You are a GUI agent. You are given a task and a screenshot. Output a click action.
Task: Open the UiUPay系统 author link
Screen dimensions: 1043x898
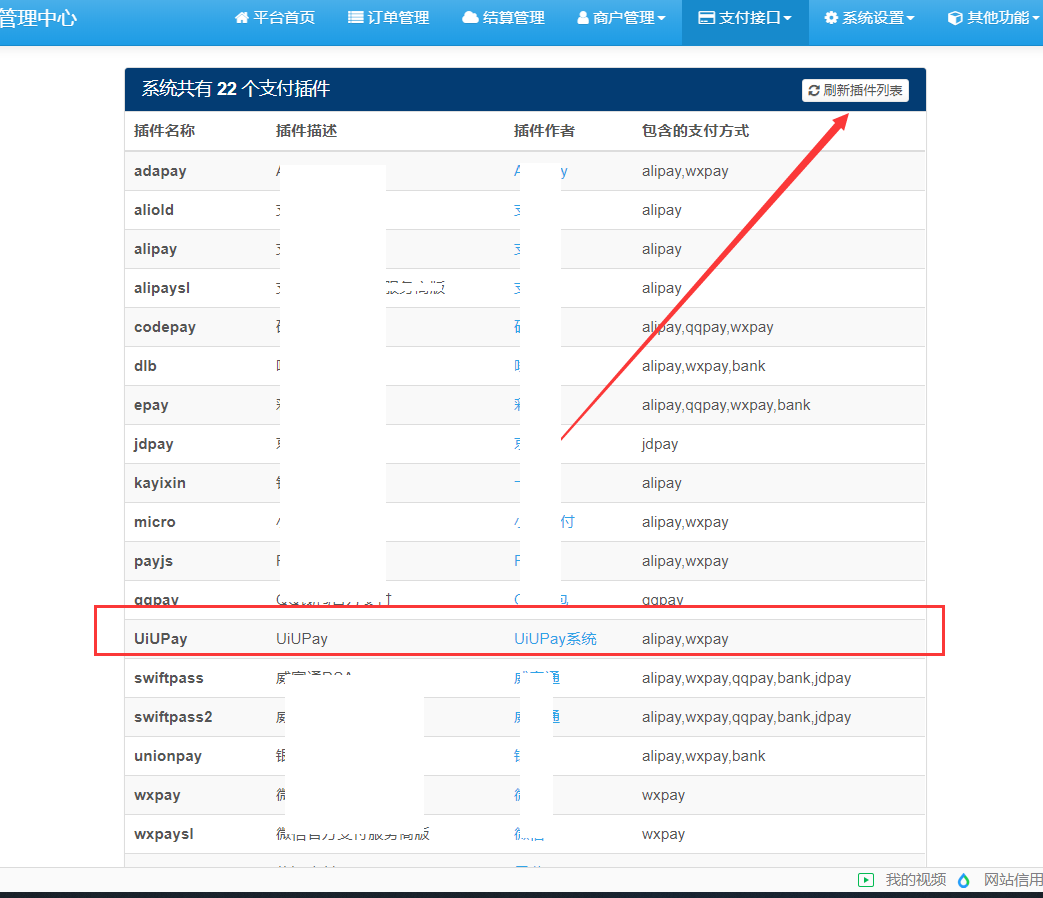[x=555, y=639]
